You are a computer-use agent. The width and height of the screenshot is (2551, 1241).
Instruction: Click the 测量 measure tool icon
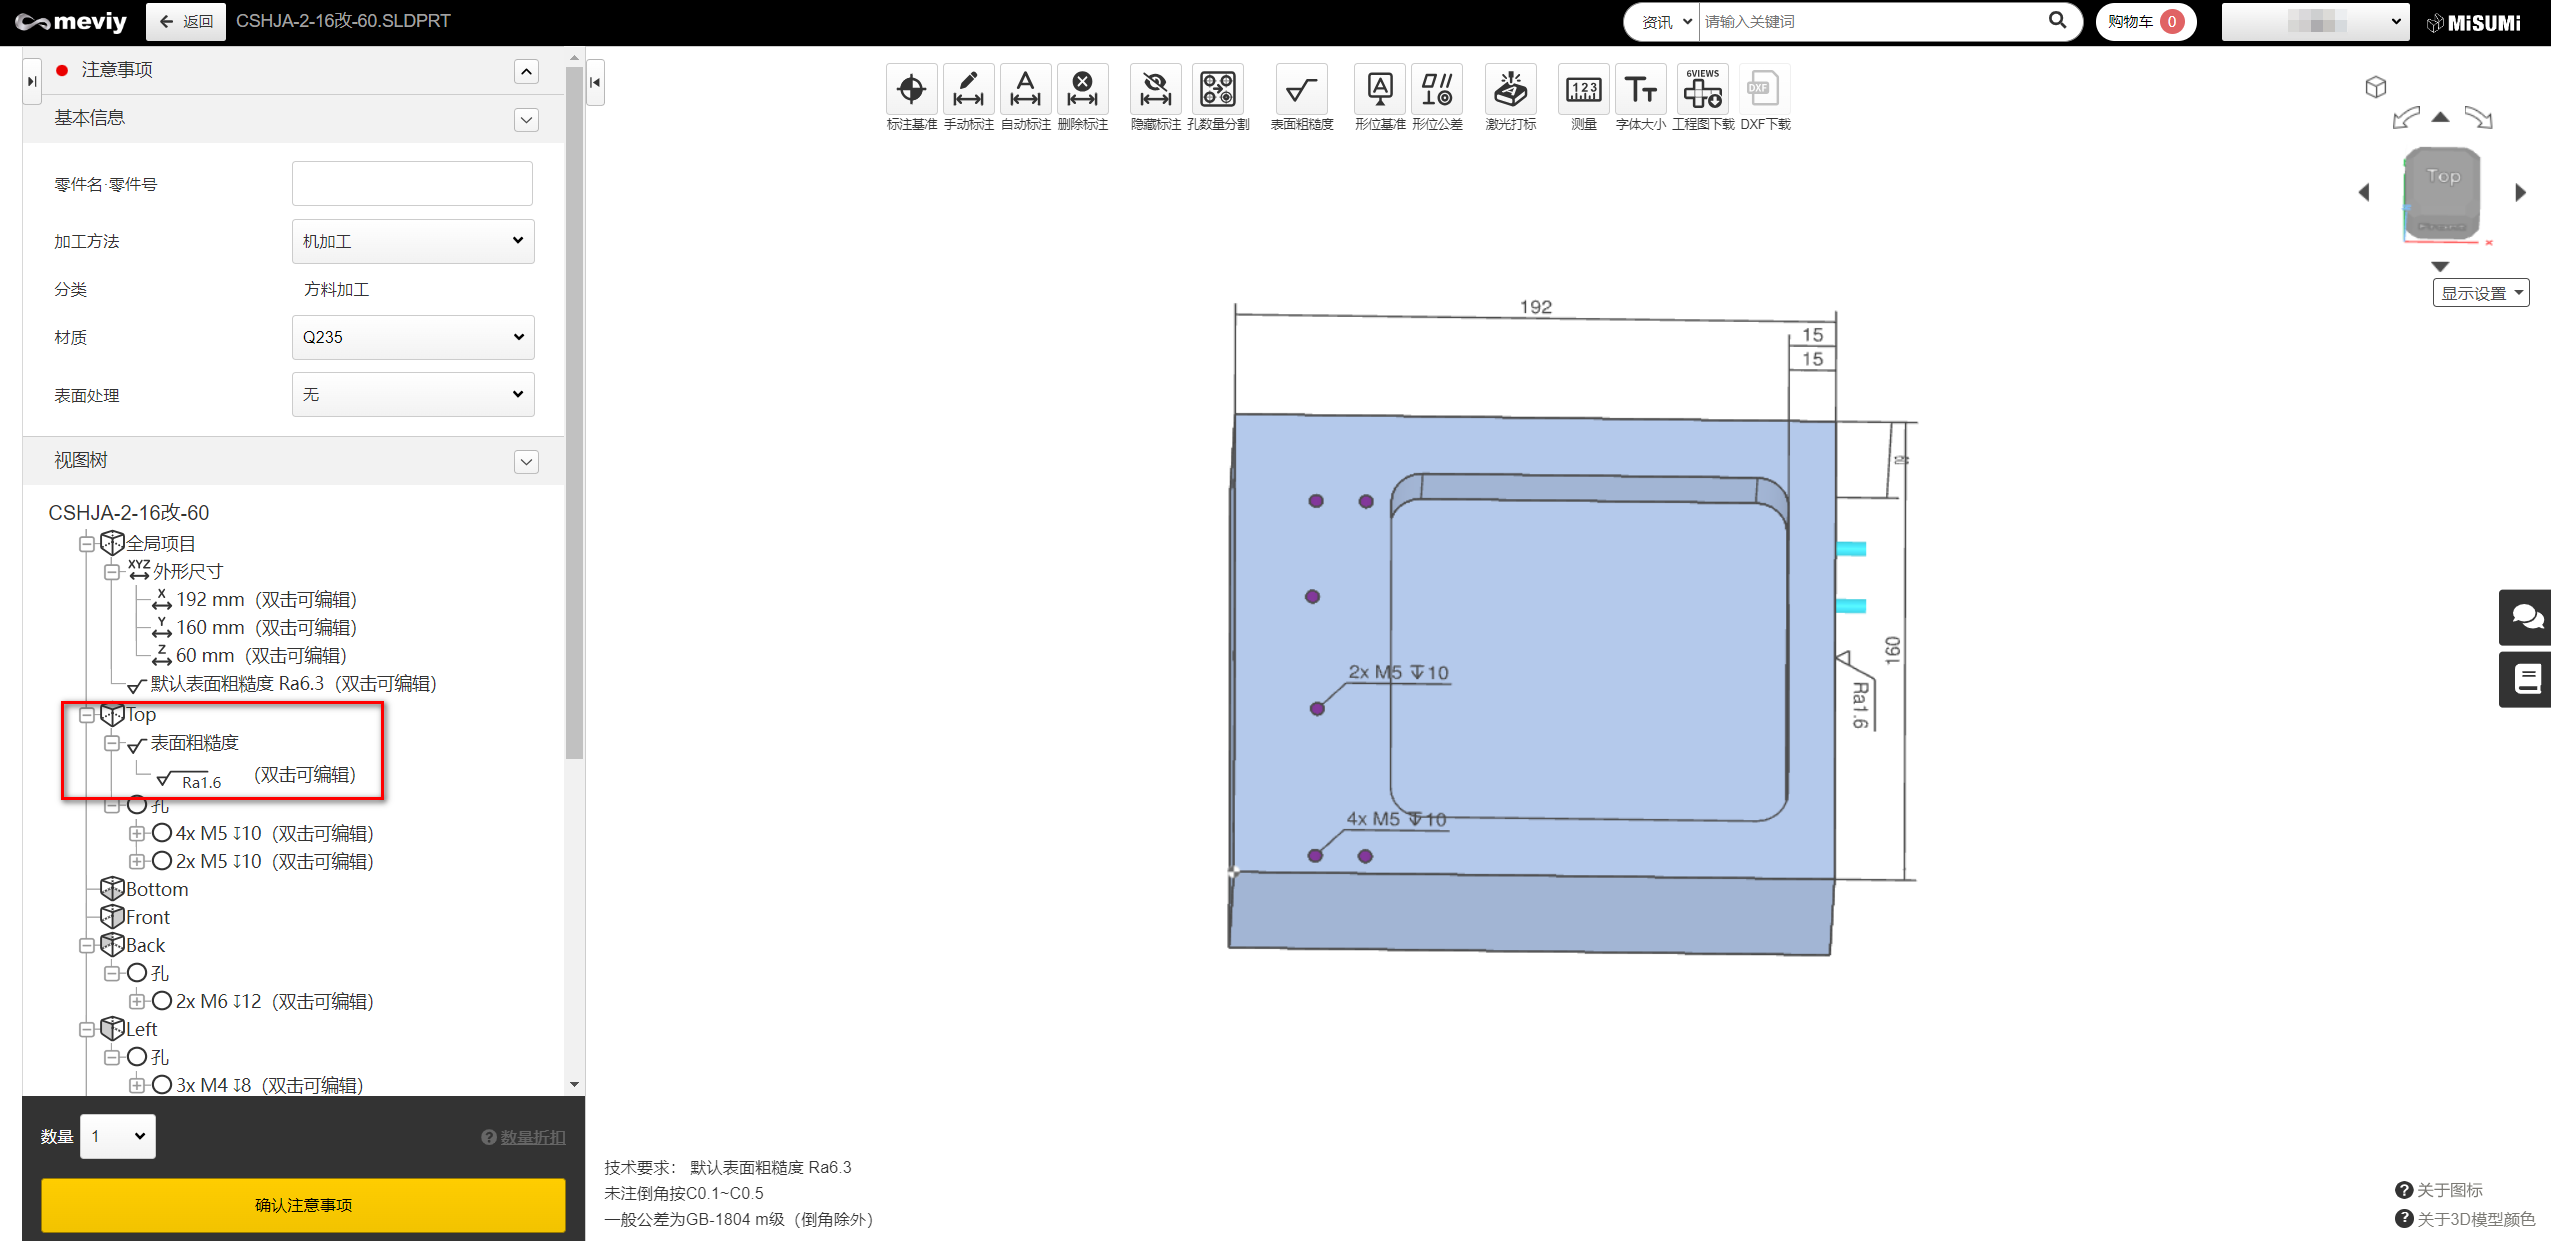(1583, 91)
